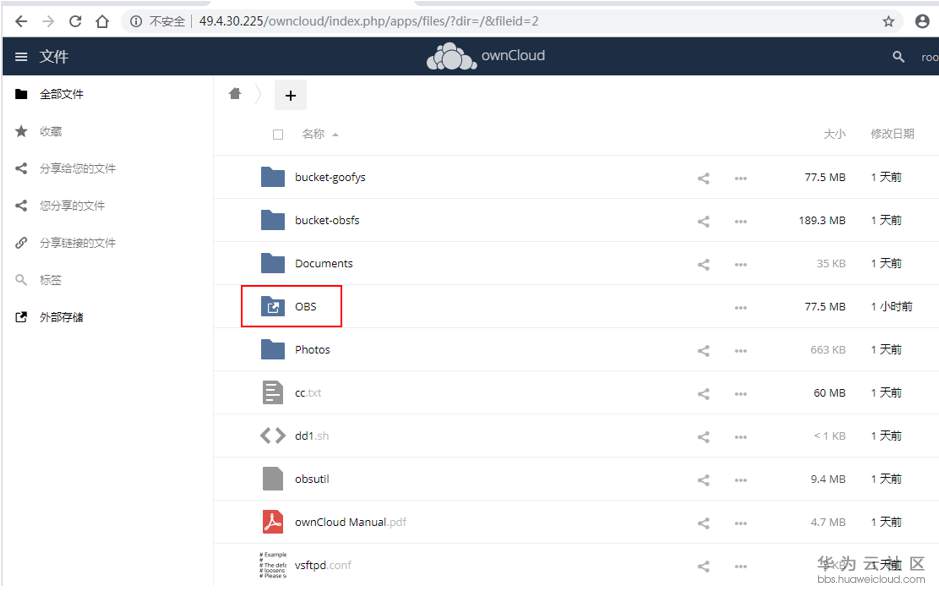The height and width of the screenshot is (594, 939).
Task: Click the browser back arrow
Action: (21, 22)
